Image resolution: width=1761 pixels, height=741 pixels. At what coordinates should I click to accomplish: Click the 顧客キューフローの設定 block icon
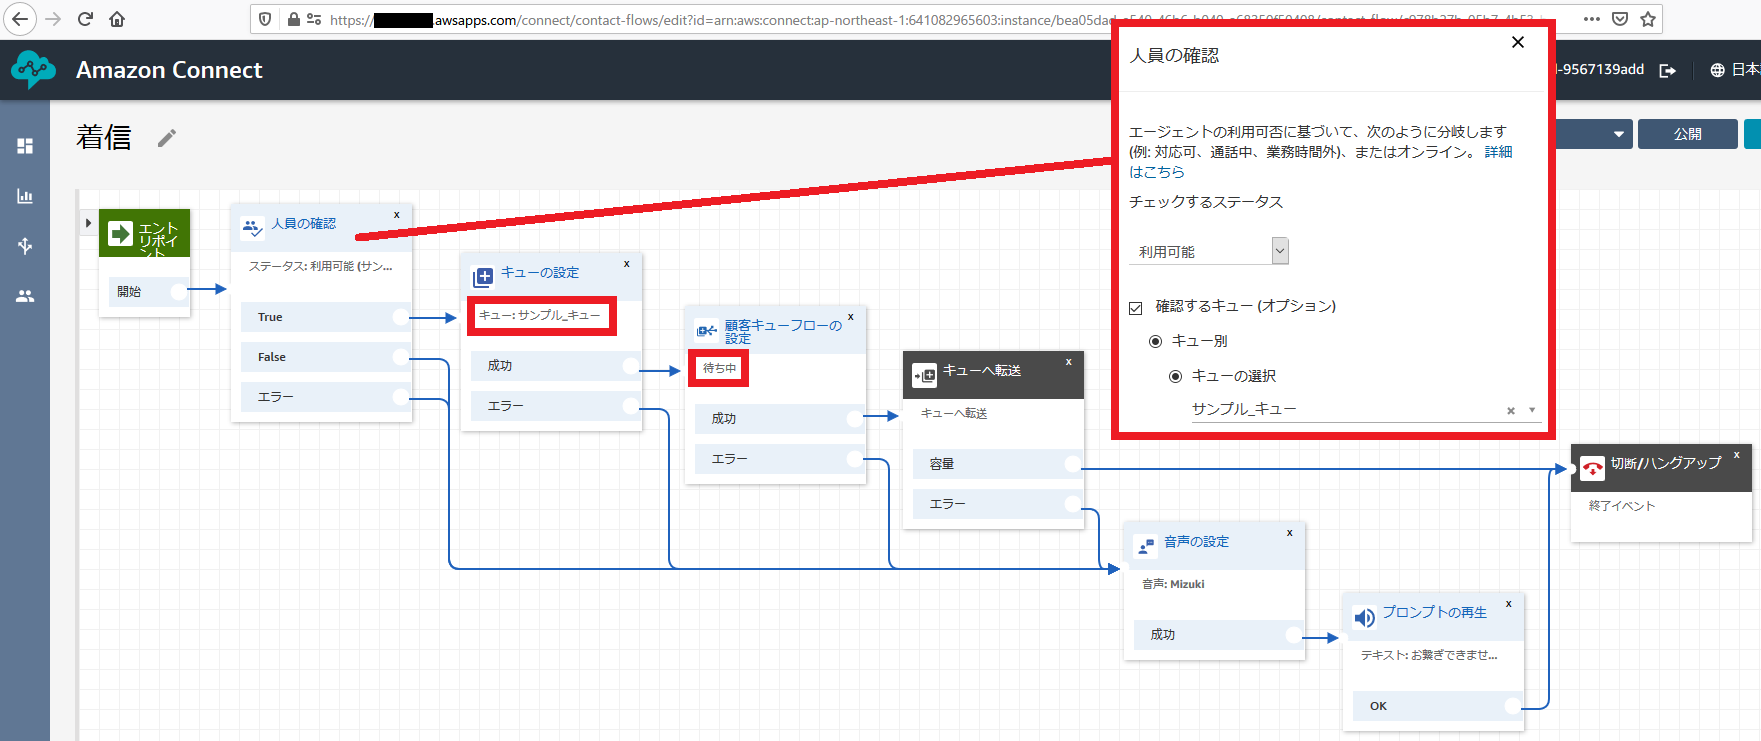pos(707,331)
